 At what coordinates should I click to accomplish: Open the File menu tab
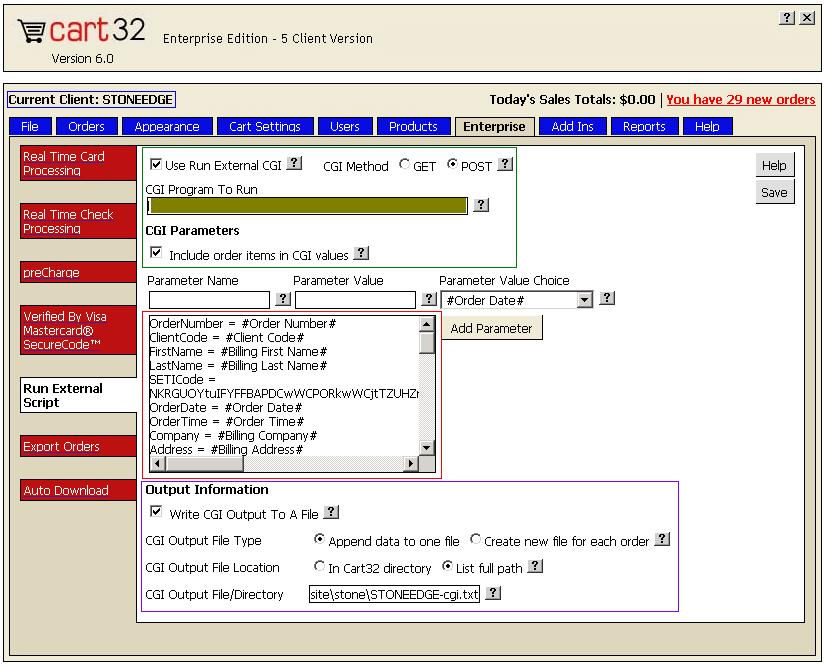31,126
